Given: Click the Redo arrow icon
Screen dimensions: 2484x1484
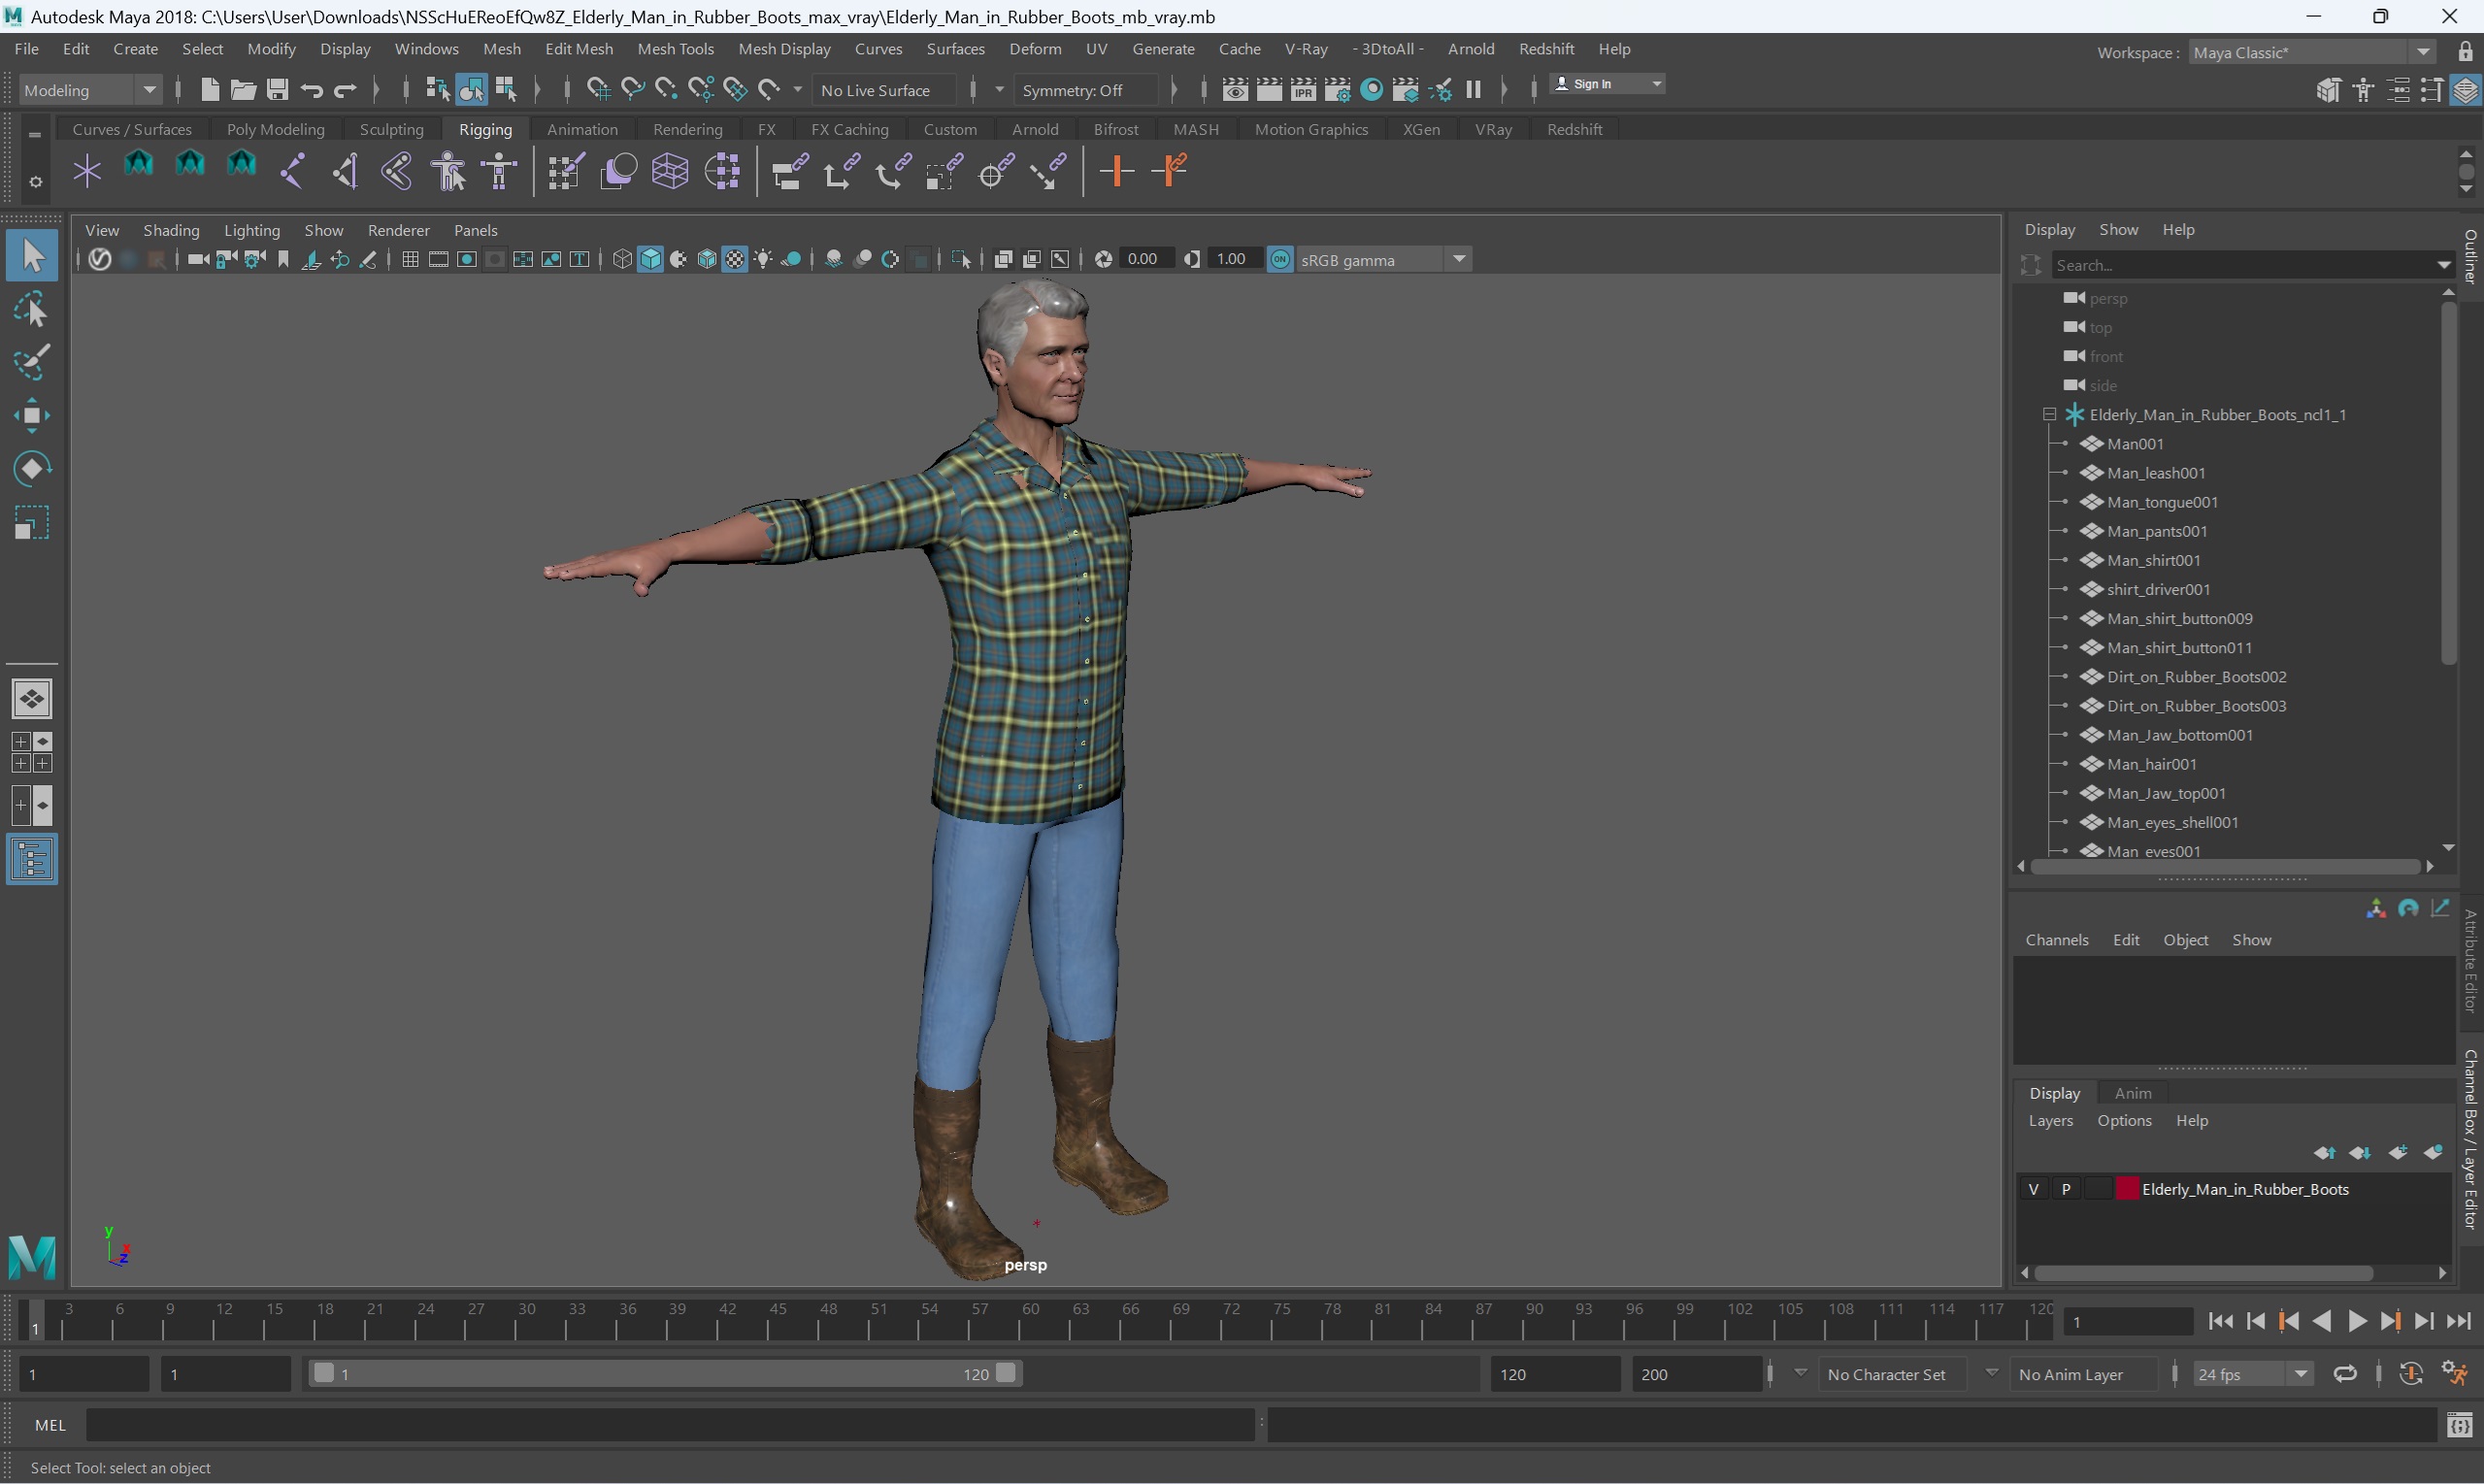Looking at the screenshot, I should pyautogui.click(x=345, y=90).
